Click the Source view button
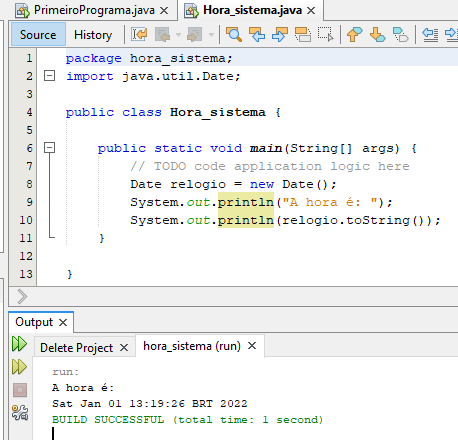 [38, 34]
